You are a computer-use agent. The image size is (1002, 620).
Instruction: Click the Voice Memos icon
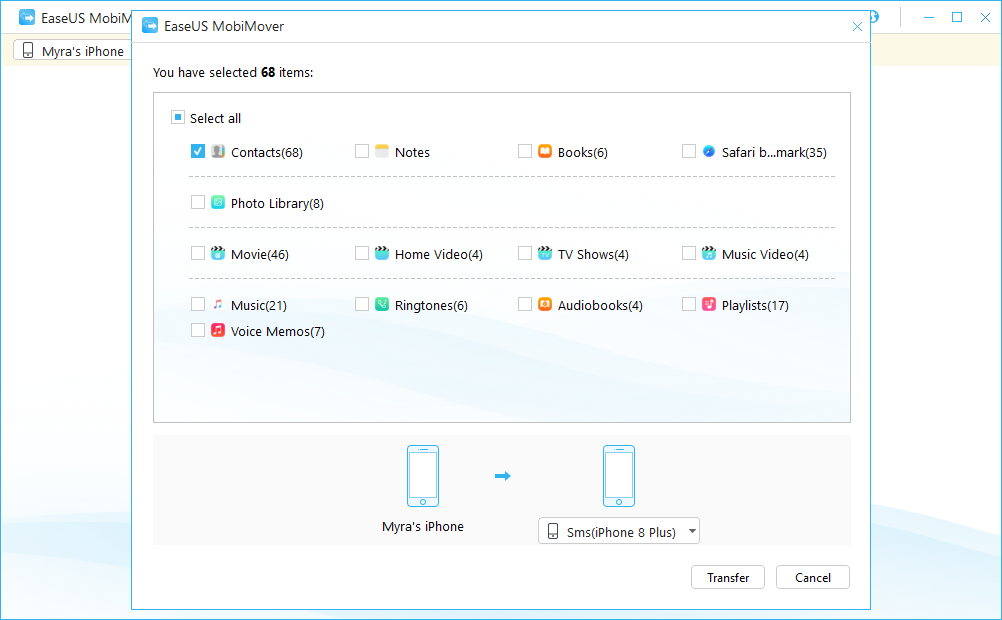(x=218, y=331)
